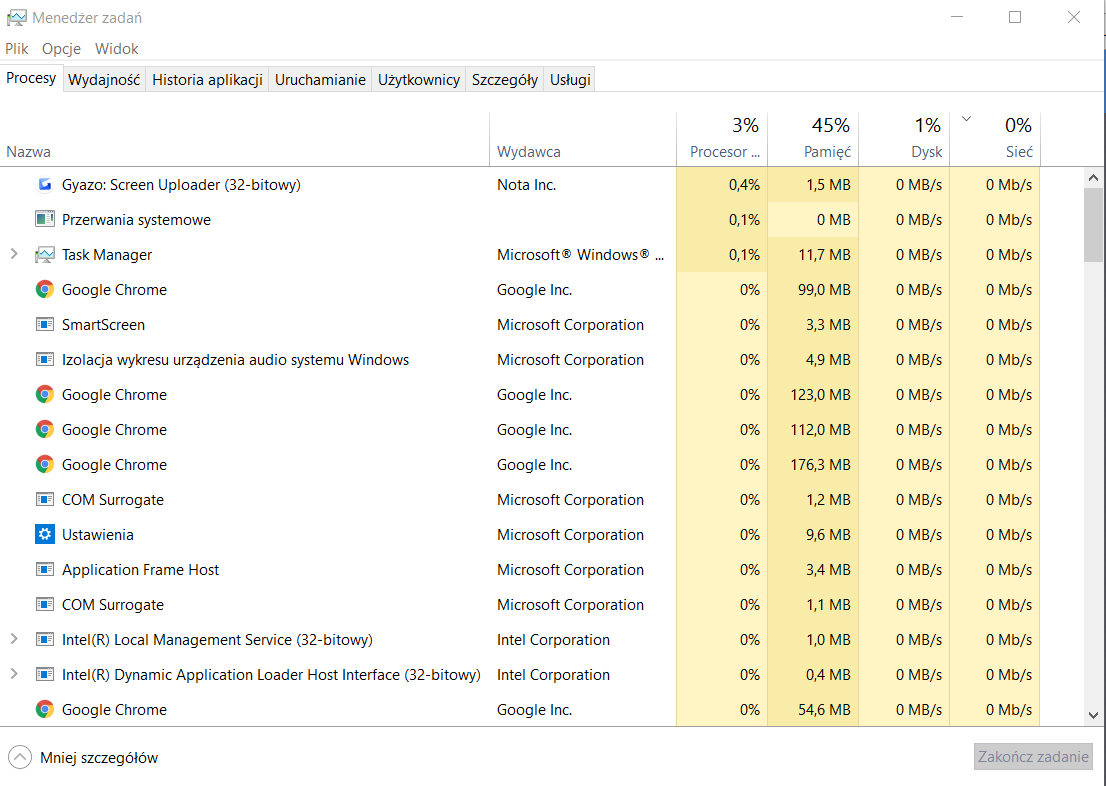
Task: Click the Intel Local Management Service icon
Action: pyautogui.click(x=44, y=640)
